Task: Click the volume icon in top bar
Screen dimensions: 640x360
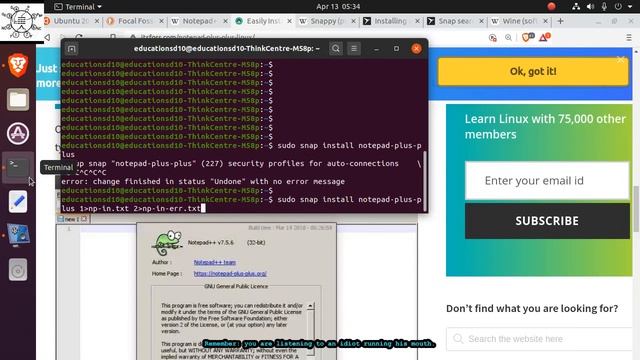Action: pyautogui.click(x=590, y=7)
